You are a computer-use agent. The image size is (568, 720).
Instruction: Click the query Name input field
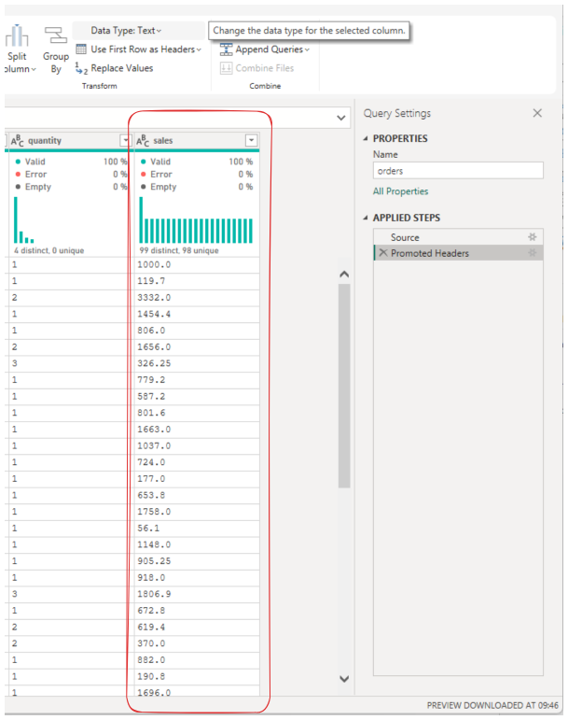point(458,170)
